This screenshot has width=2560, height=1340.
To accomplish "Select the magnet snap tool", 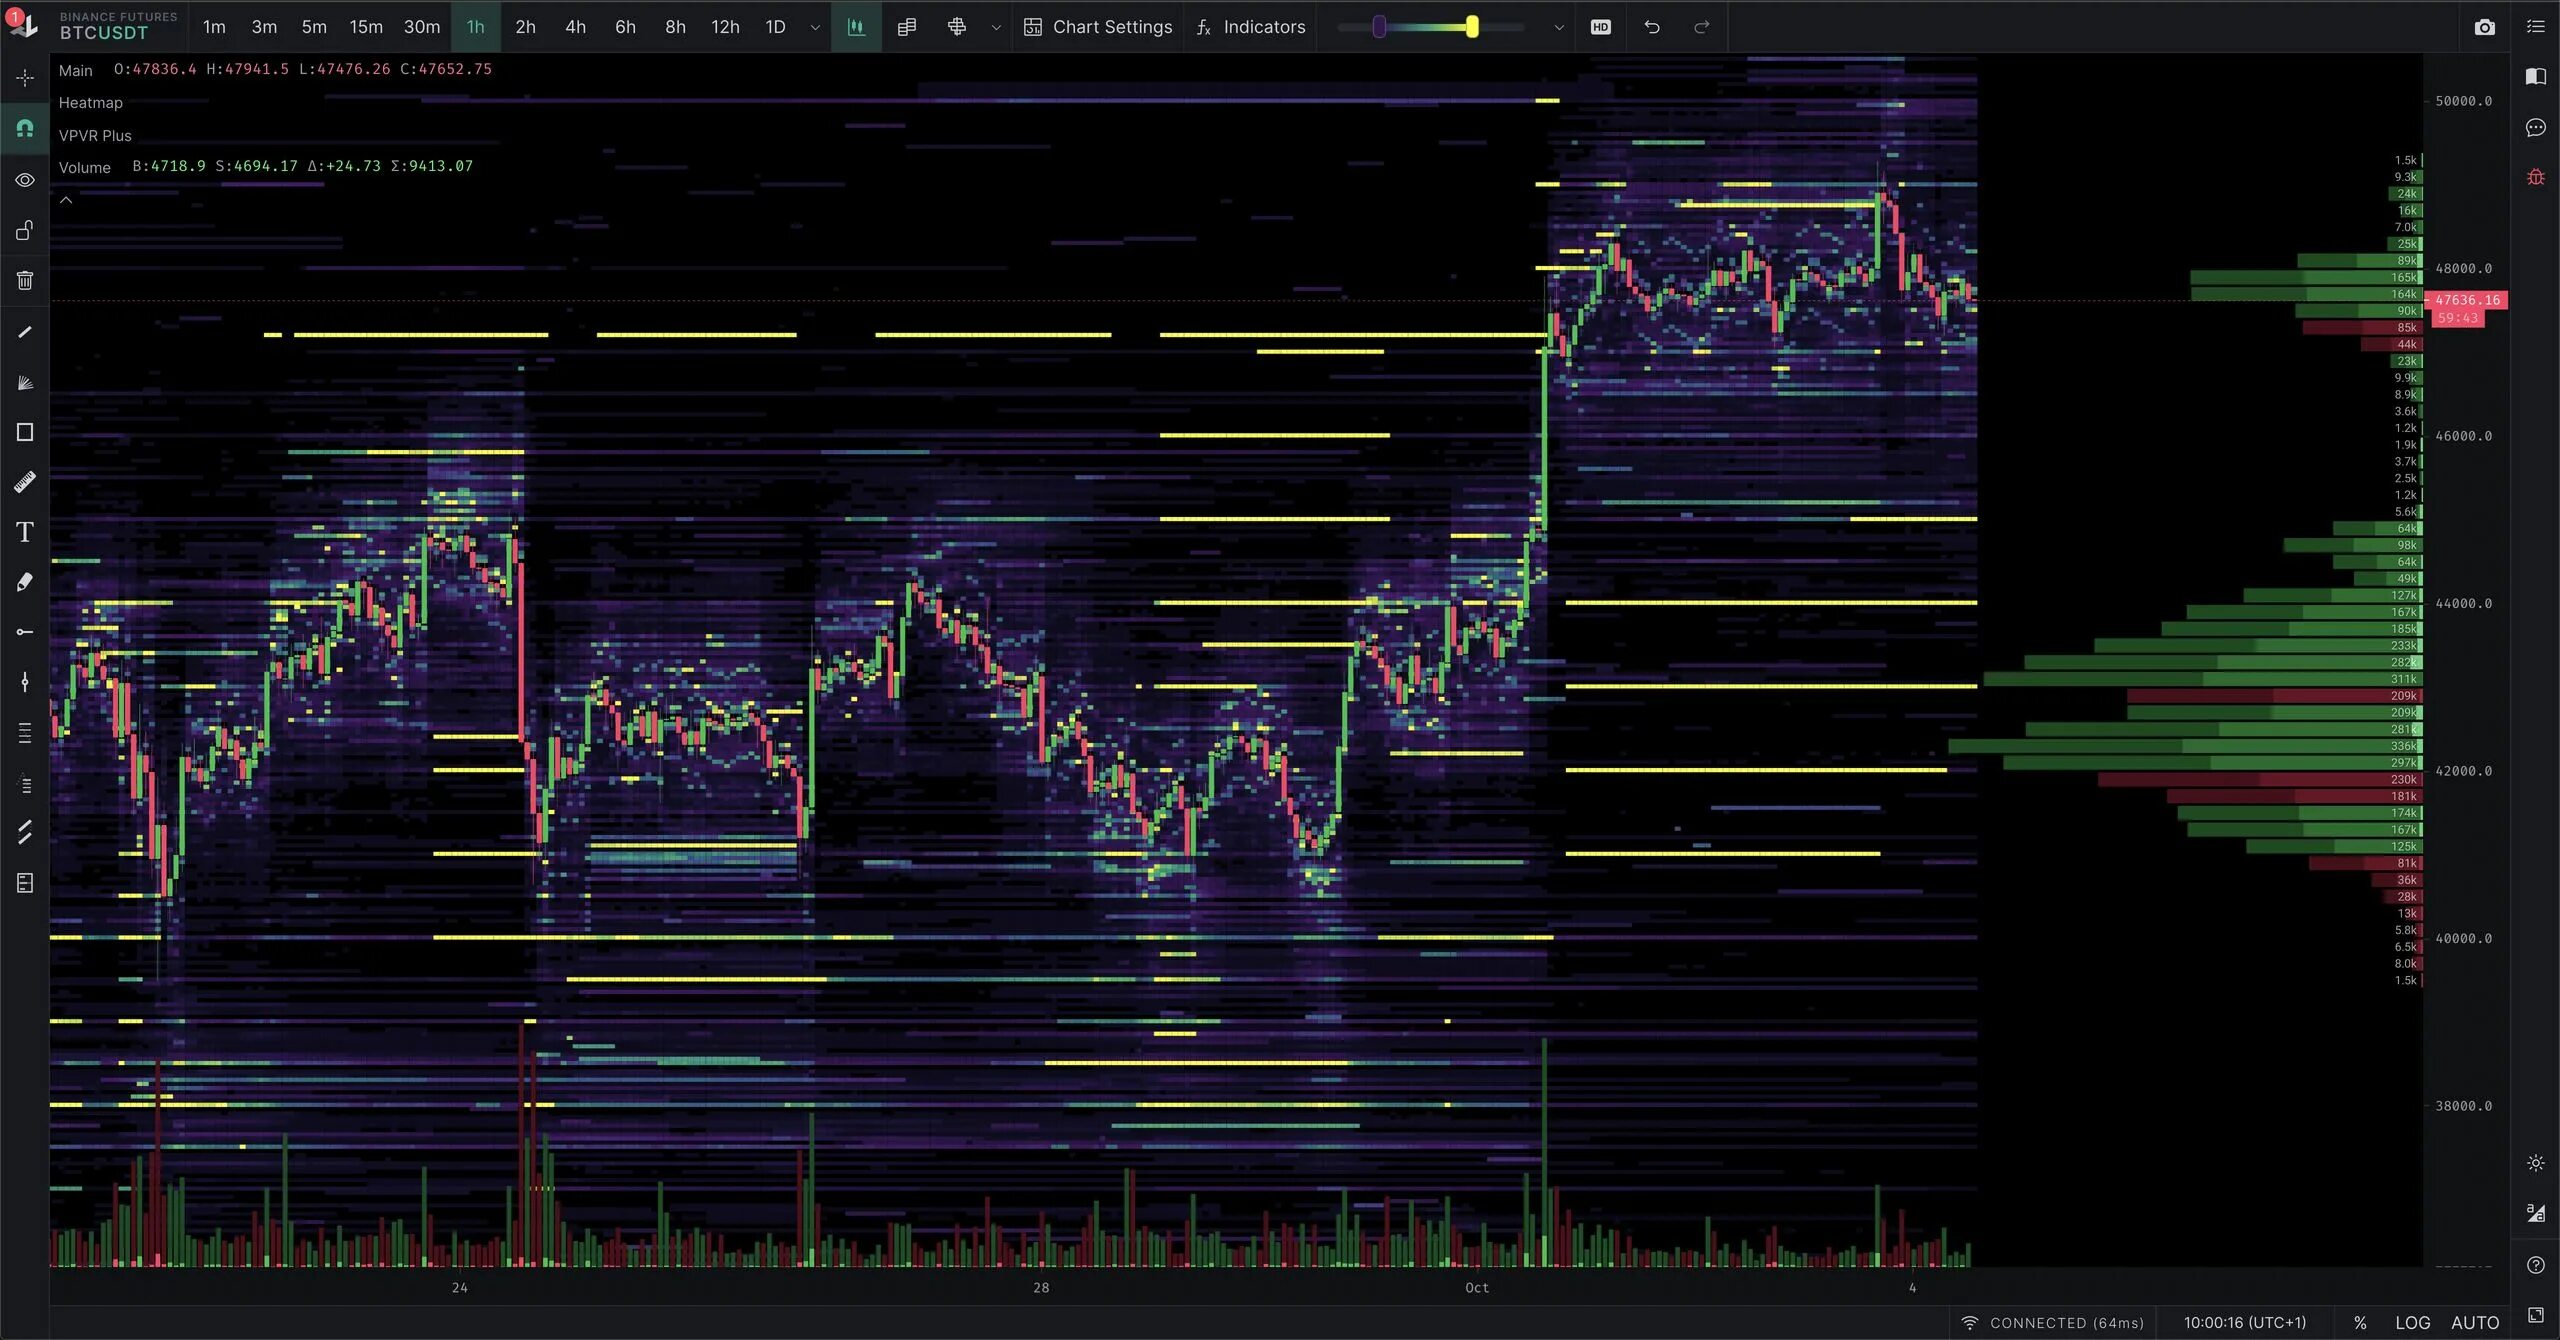I will point(25,128).
